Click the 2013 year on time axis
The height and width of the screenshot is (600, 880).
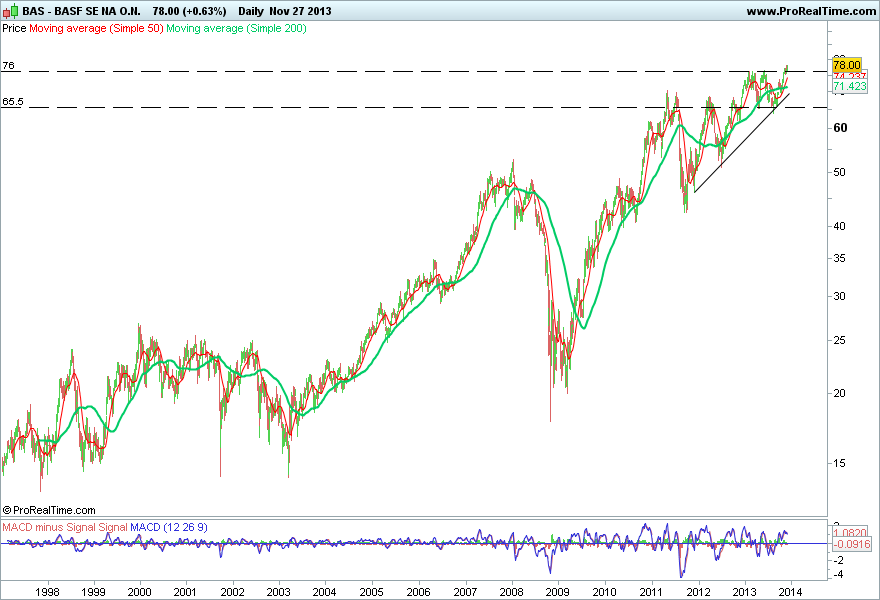click(x=745, y=592)
